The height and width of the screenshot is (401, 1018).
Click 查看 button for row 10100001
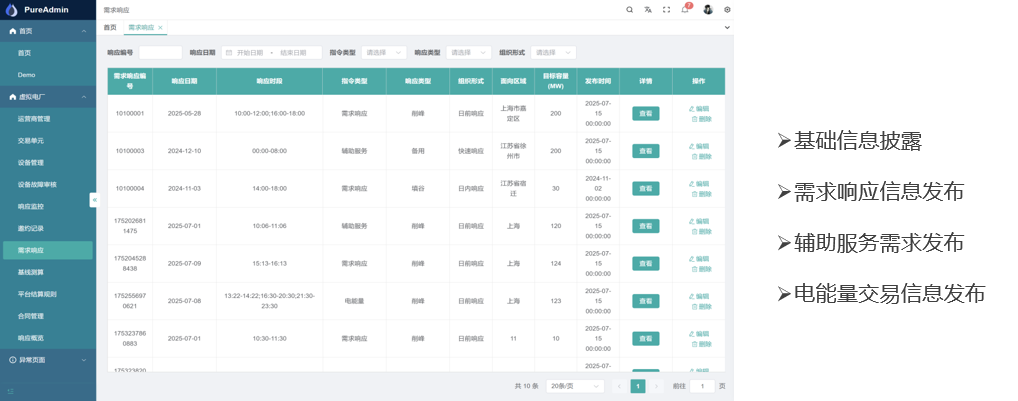tap(645, 114)
